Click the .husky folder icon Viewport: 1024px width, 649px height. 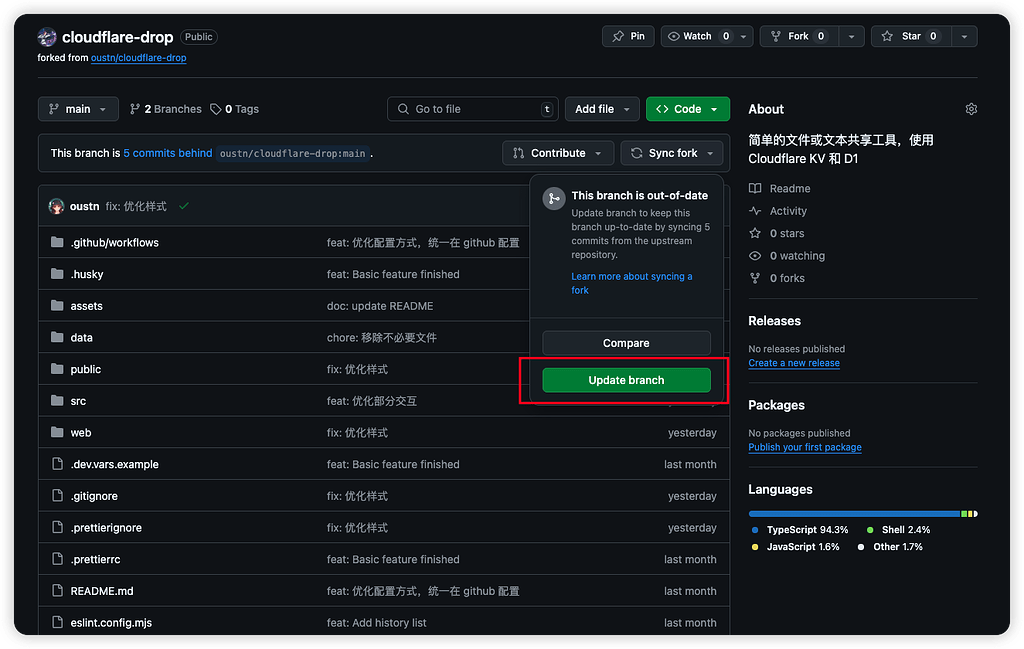57,274
